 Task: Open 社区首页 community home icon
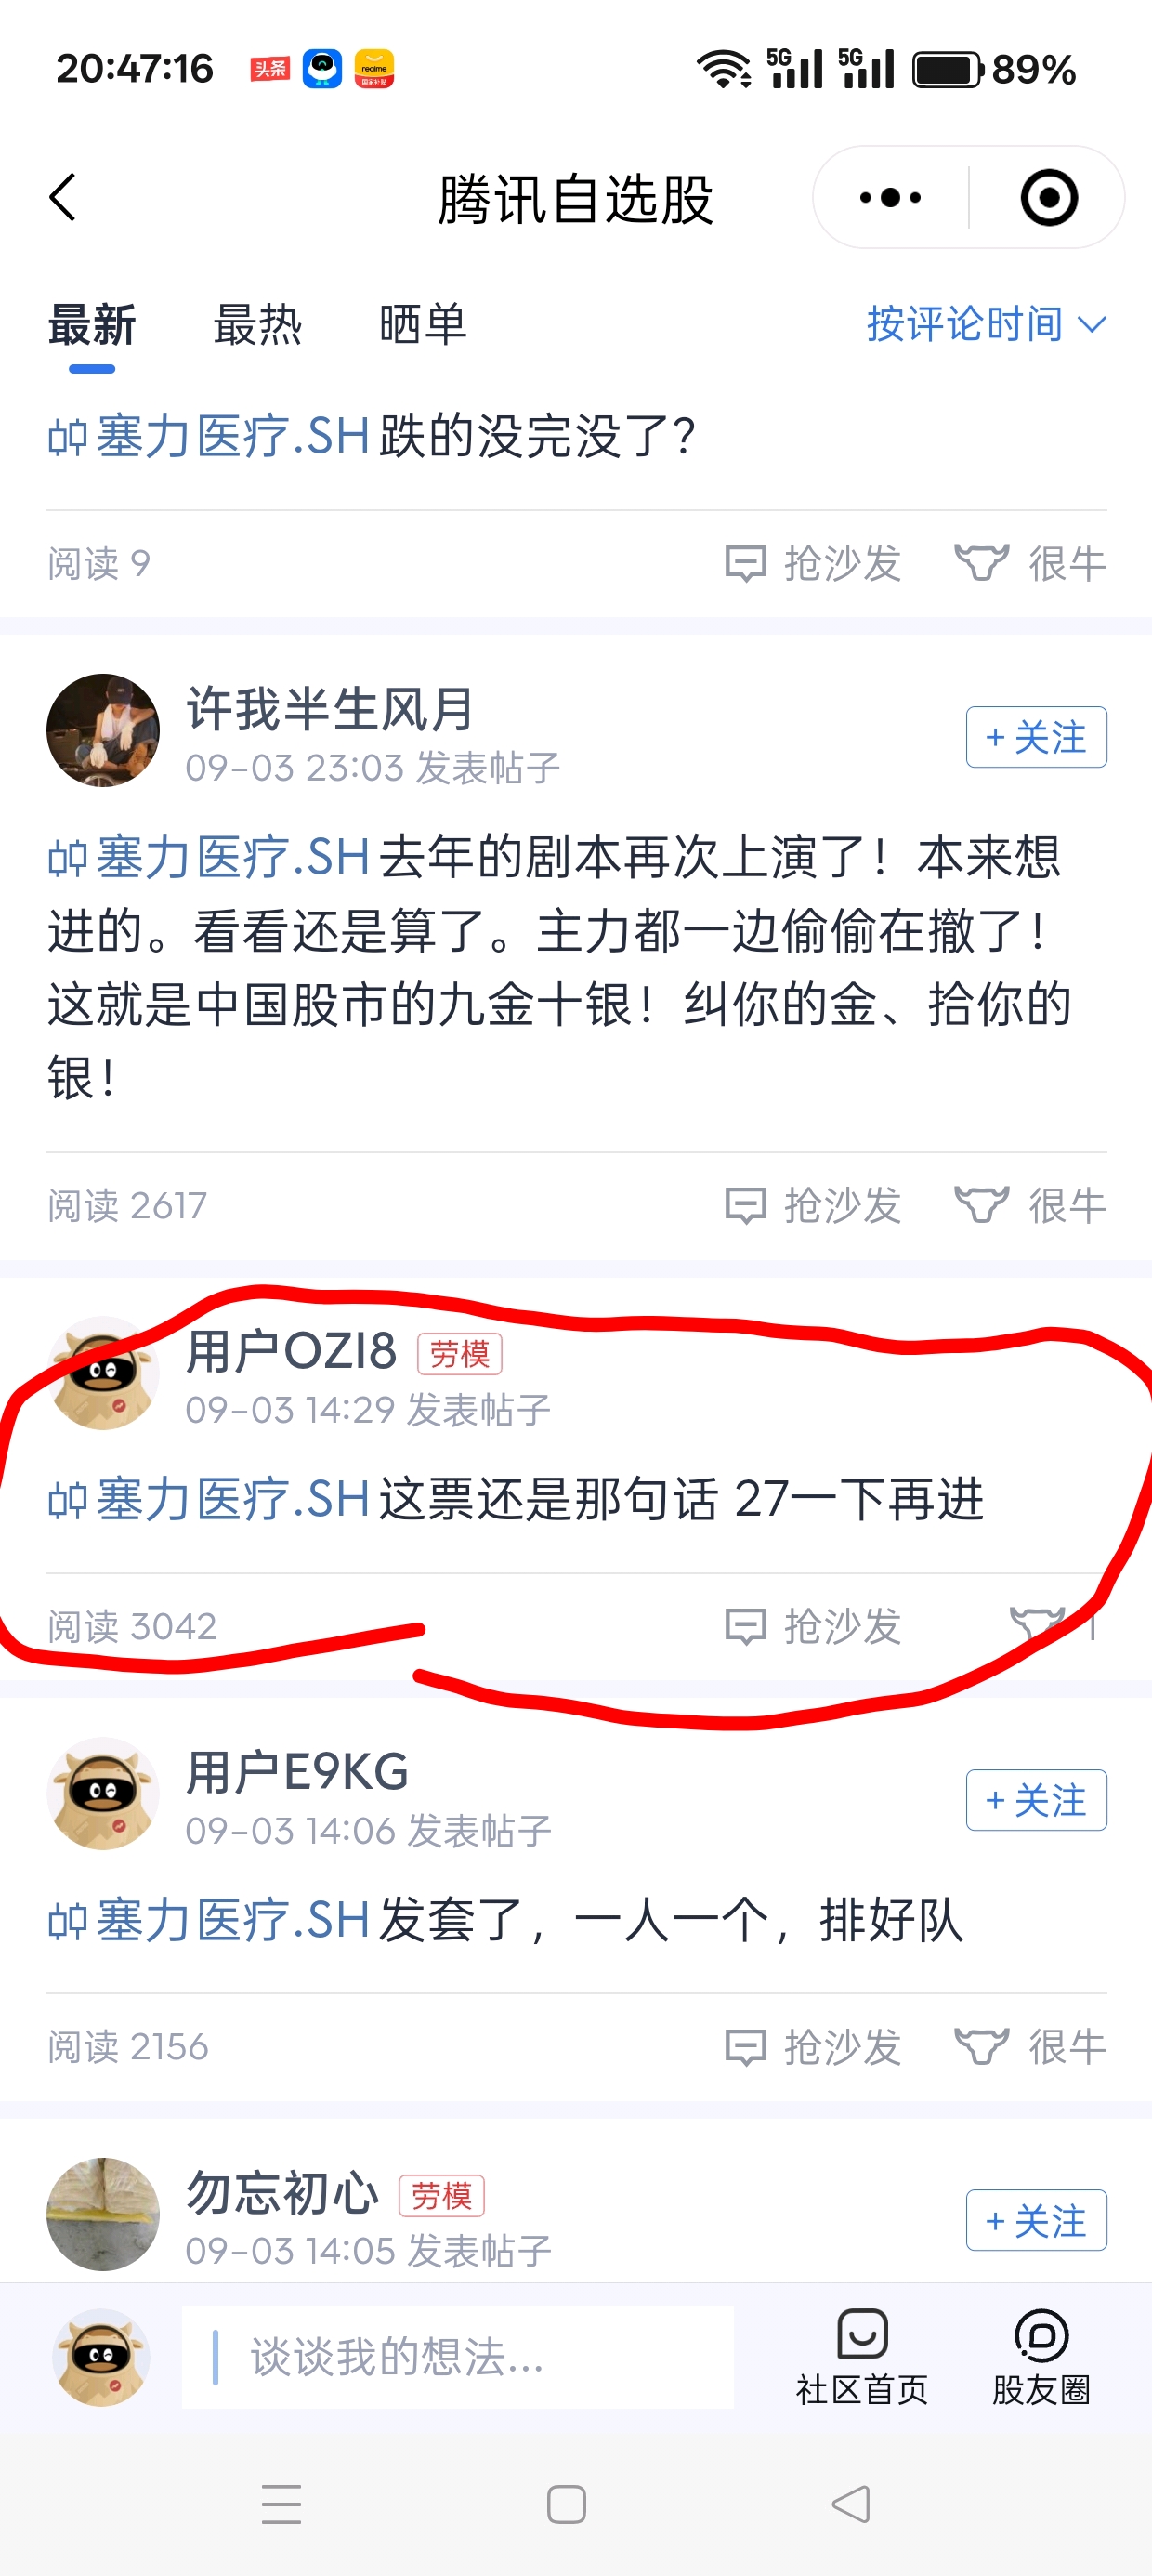pyautogui.click(x=862, y=2357)
